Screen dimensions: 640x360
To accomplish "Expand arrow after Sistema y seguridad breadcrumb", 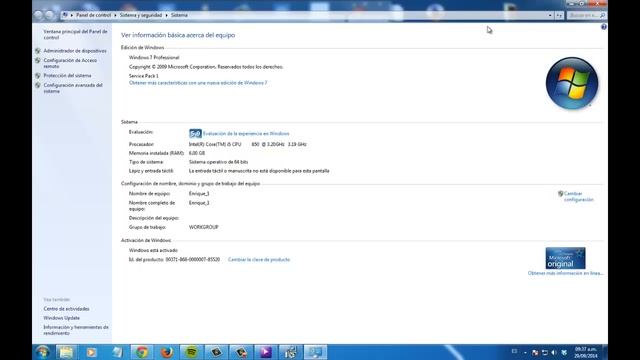I will coord(167,15).
